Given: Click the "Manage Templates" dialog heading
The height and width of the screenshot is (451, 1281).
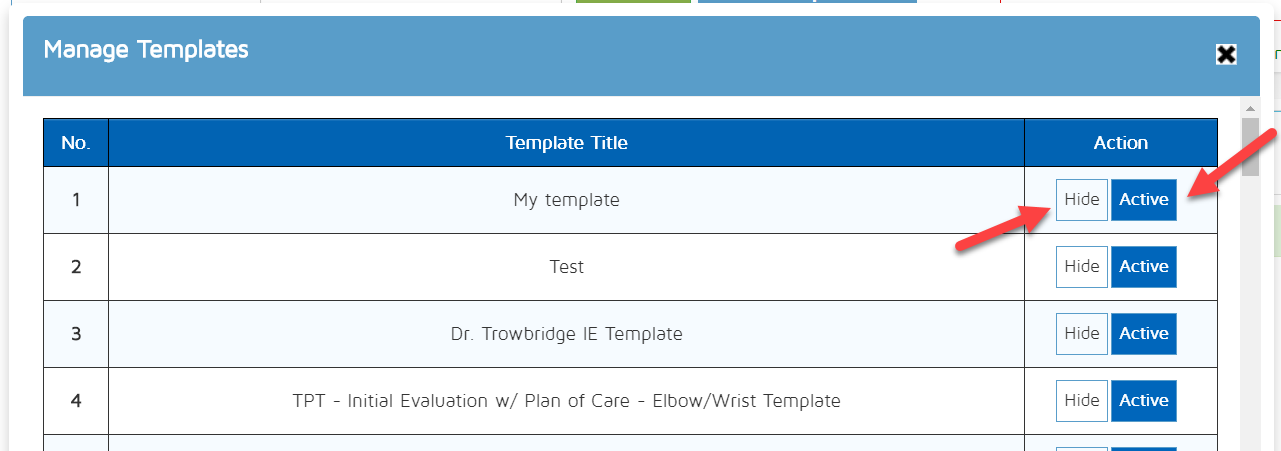Looking at the screenshot, I should coord(146,49).
